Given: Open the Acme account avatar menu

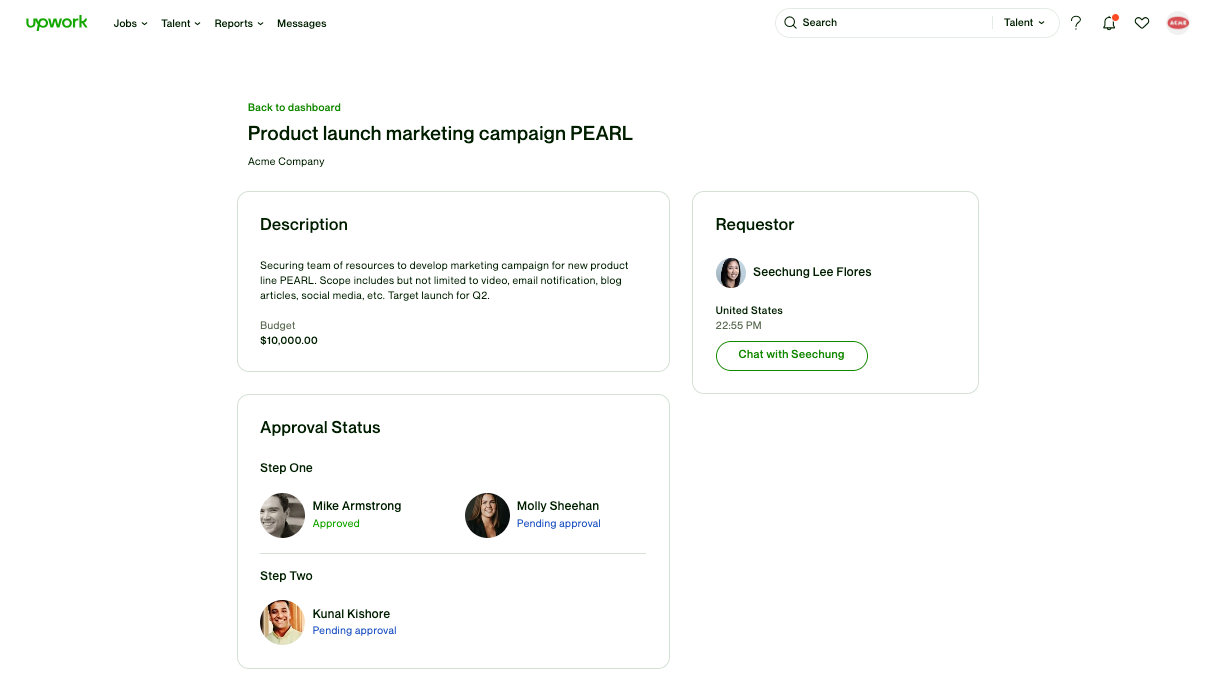Looking at the screenshot, I should point(1178,23).
